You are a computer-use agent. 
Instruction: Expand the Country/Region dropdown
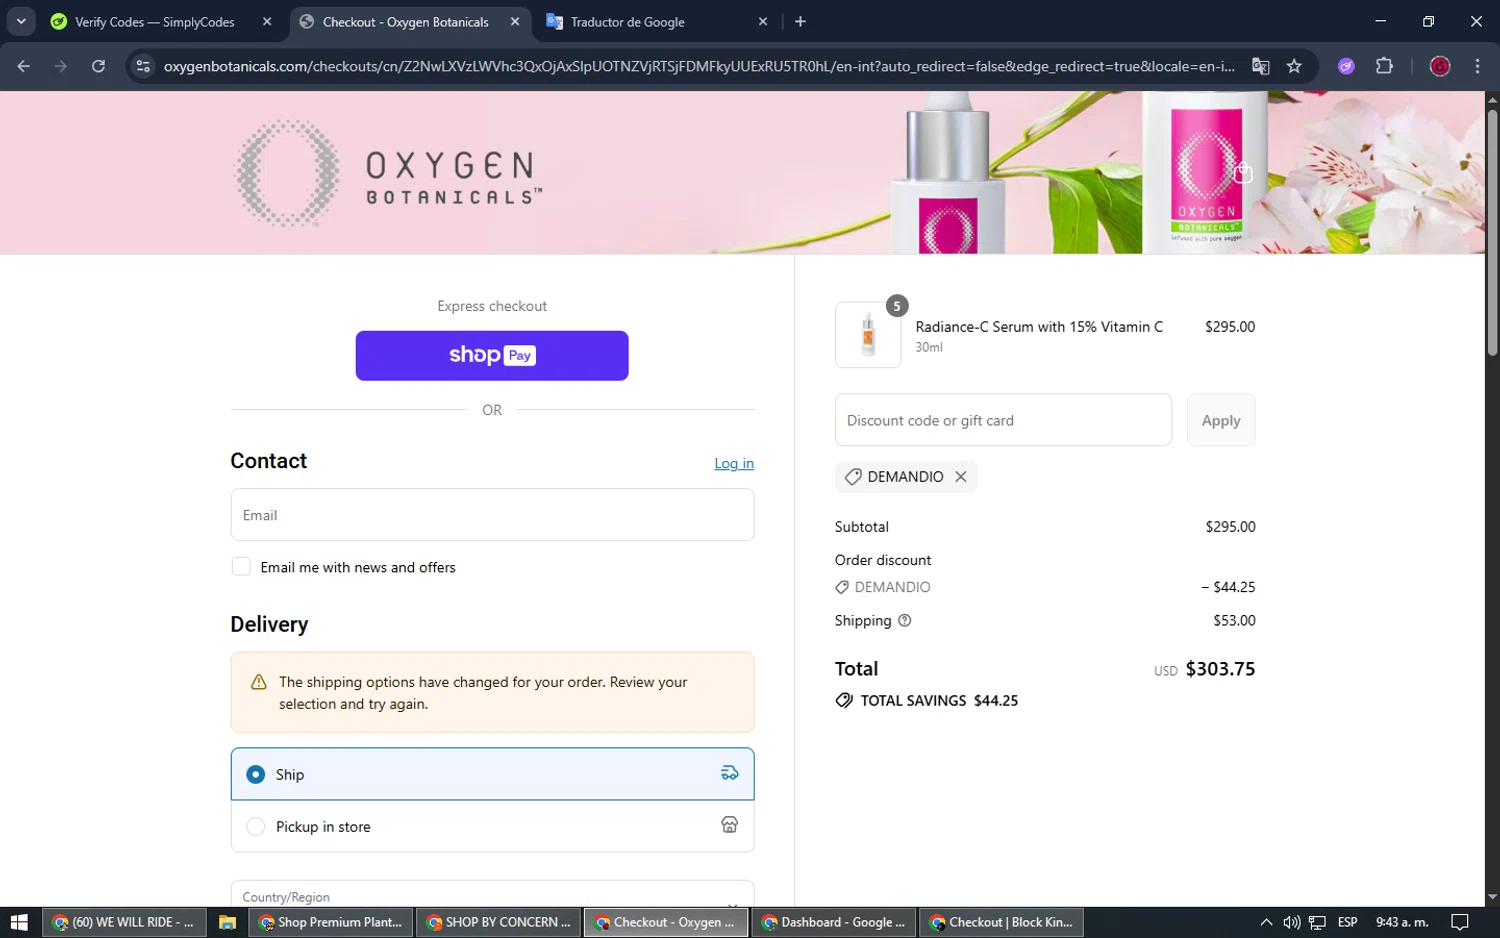(x=492, y=895)
